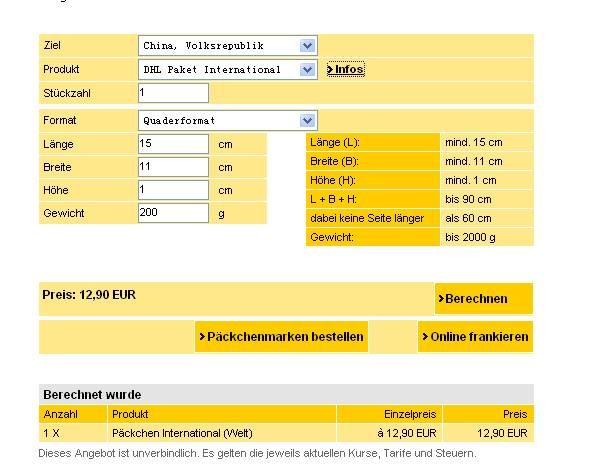Focus the Breite input field
595x470 pixels.
(173, 167)
